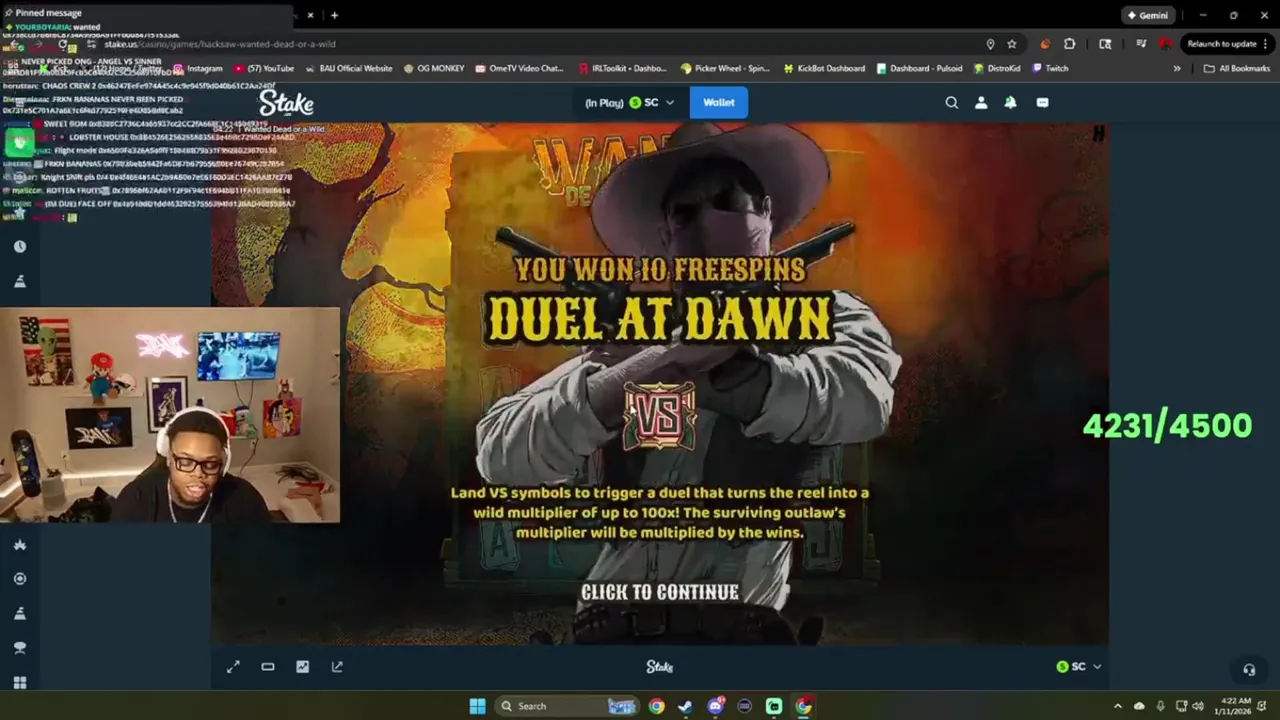
Task: Open the Picker Wheel bookmark
Action: tap(725, 68)
